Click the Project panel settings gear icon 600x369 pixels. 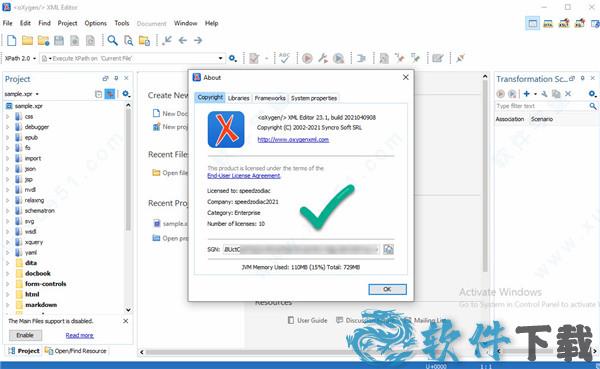126,94
